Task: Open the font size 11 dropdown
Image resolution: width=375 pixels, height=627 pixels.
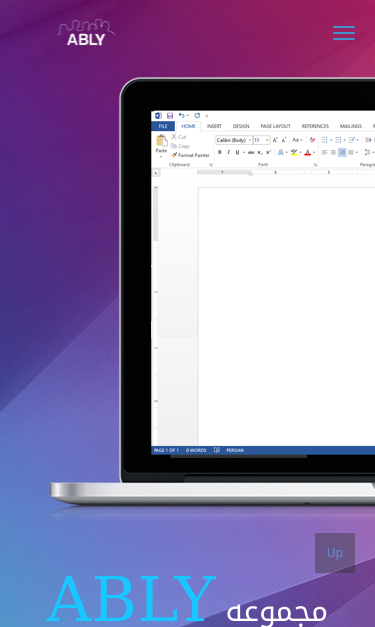Action: [261, 140]
